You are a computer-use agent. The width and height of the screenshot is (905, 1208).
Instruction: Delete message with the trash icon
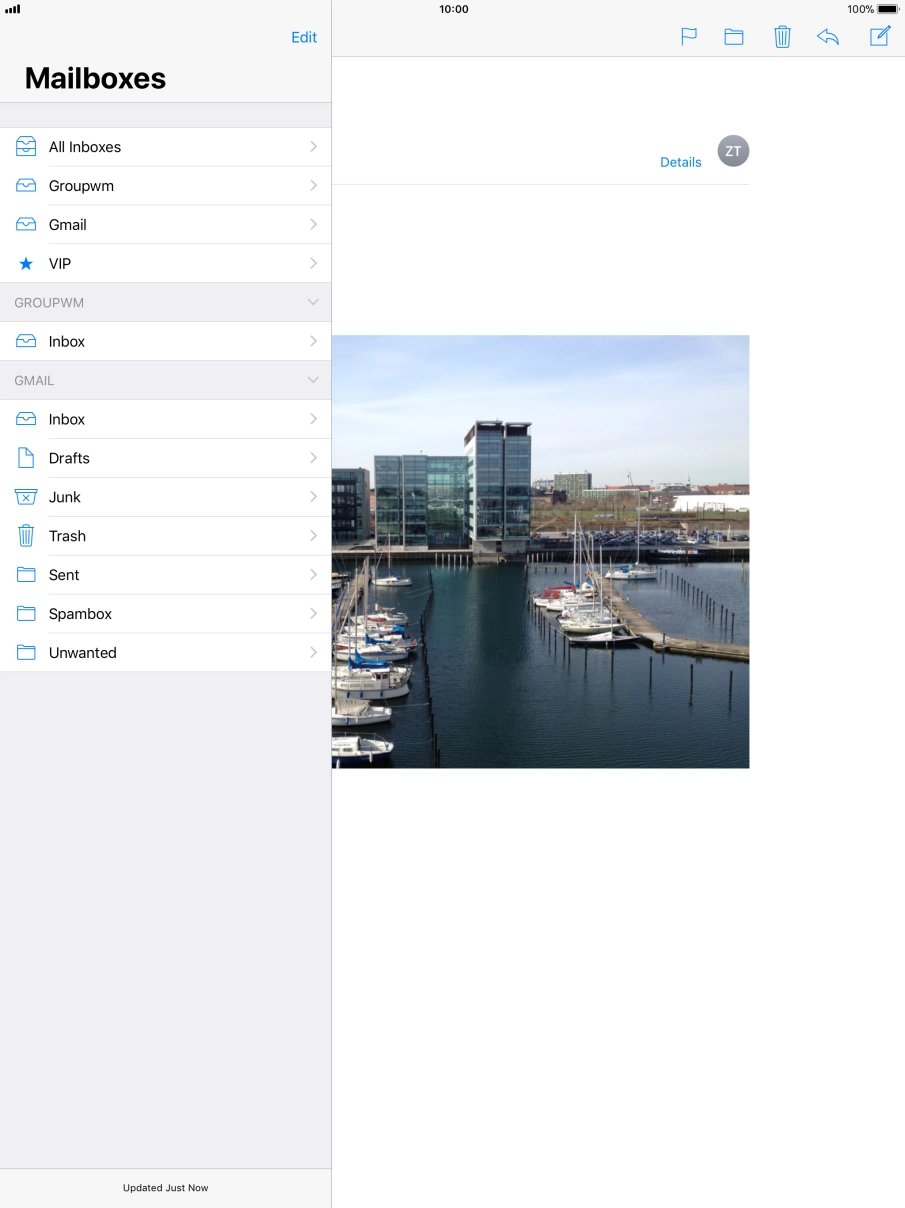click(x=782, y=37)
